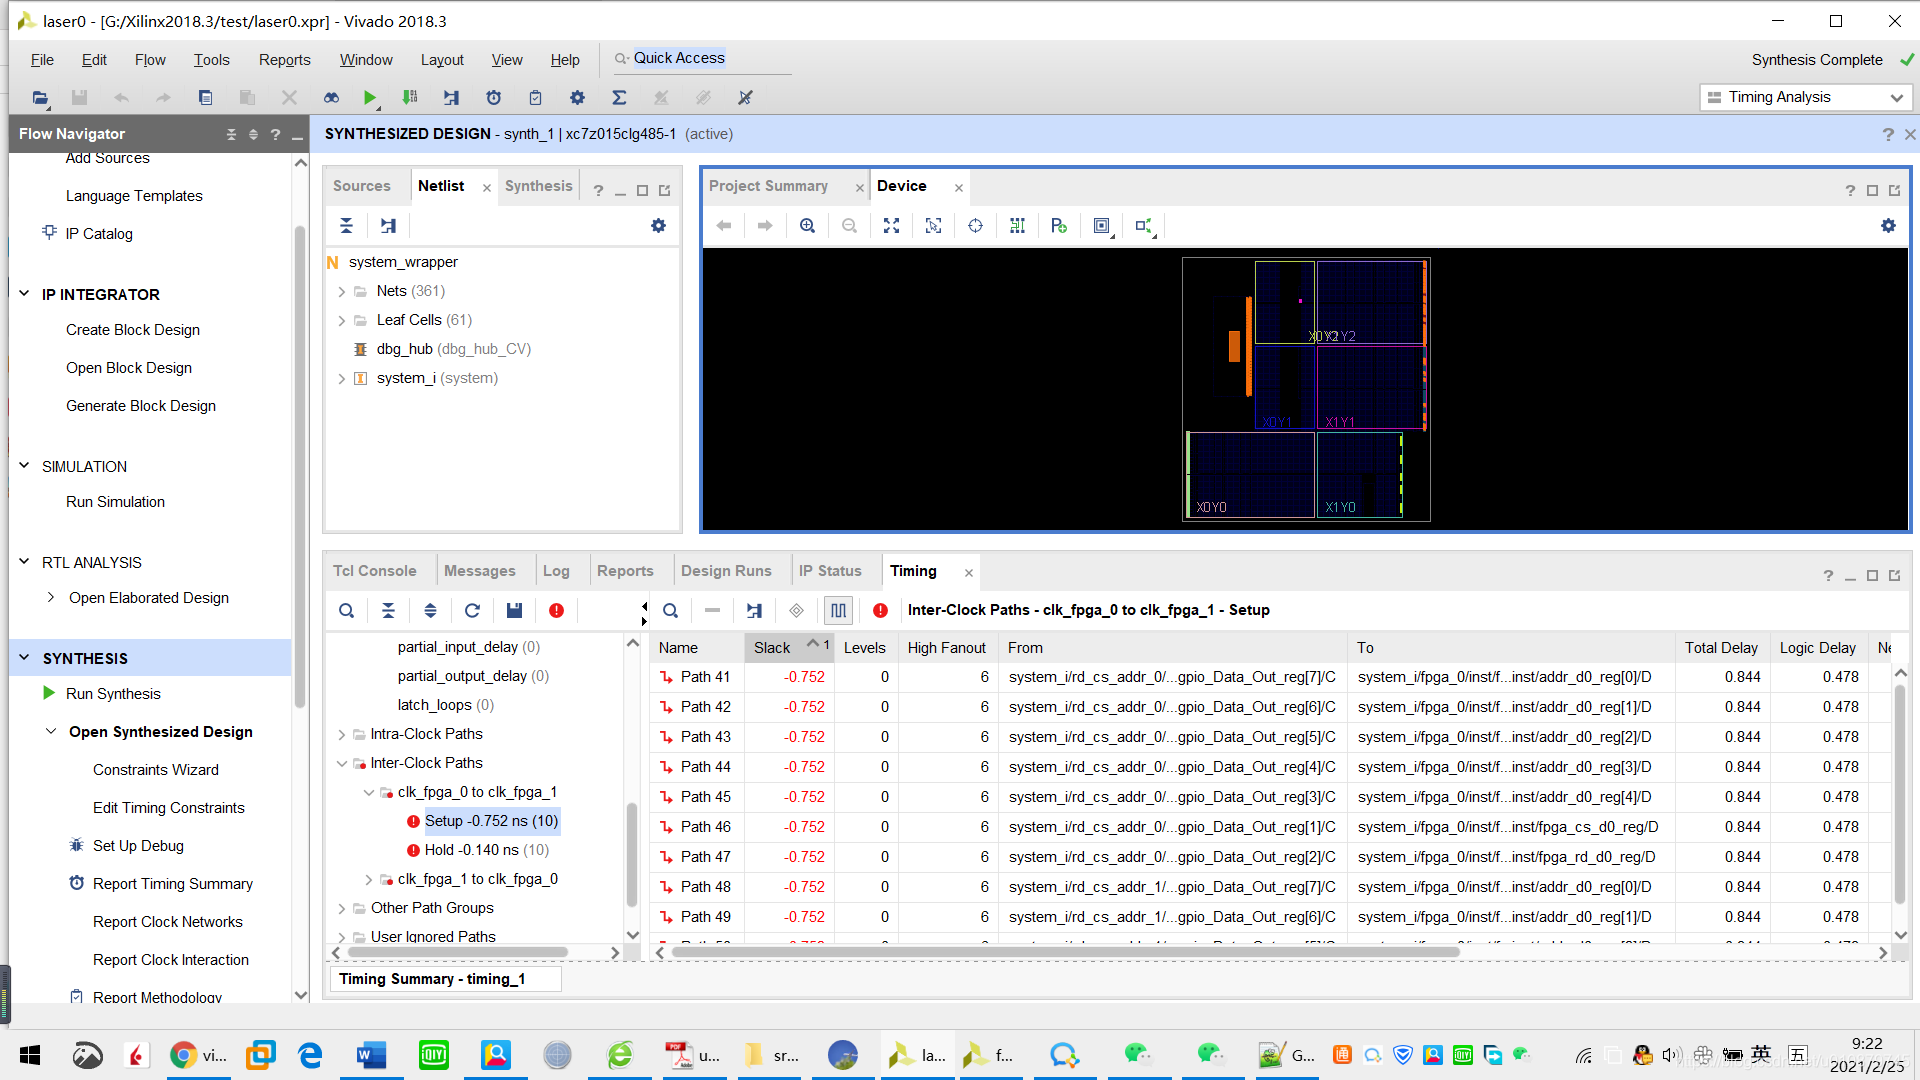Click Zoom Fit icon in Device toolbar
The image size is (1920, 1080).
[x=891, y=226]
